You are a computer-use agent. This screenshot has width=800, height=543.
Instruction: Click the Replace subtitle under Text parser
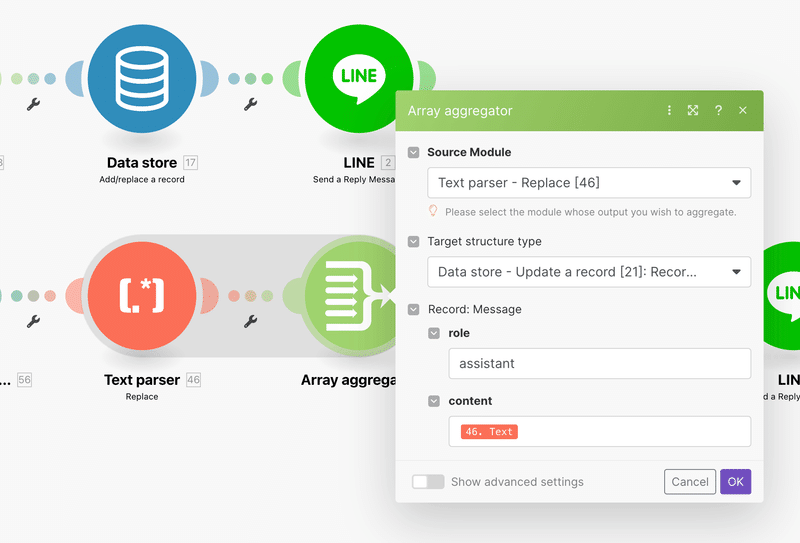click(x=142, y=397)
